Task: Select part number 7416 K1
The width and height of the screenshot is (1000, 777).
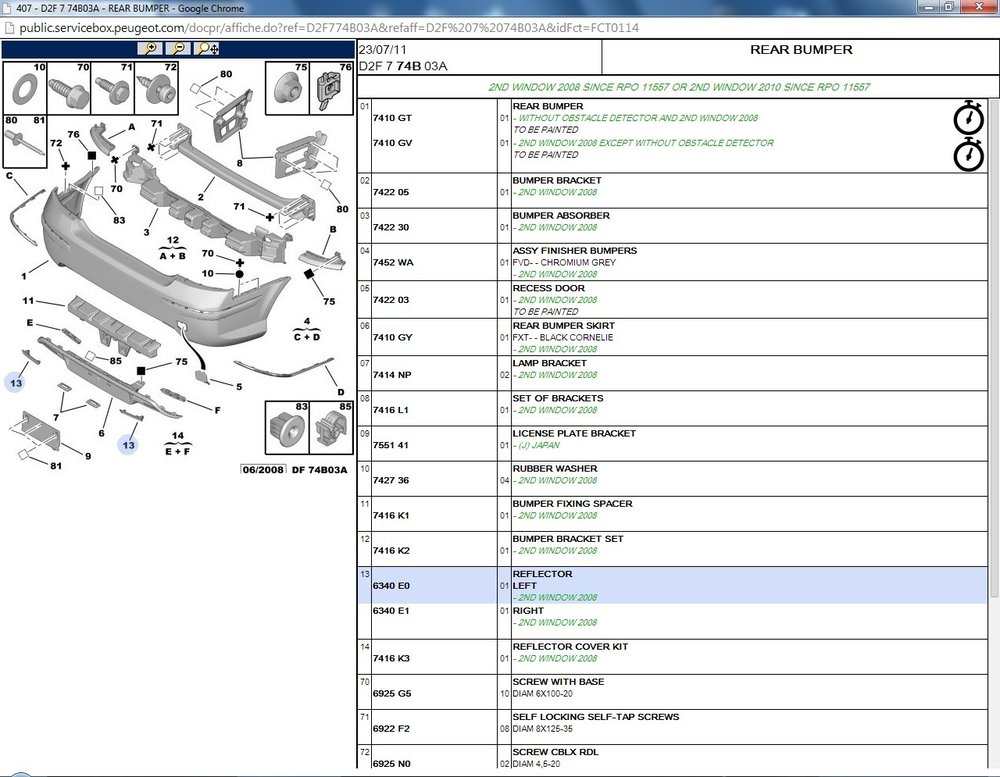Action: point(391,515)
